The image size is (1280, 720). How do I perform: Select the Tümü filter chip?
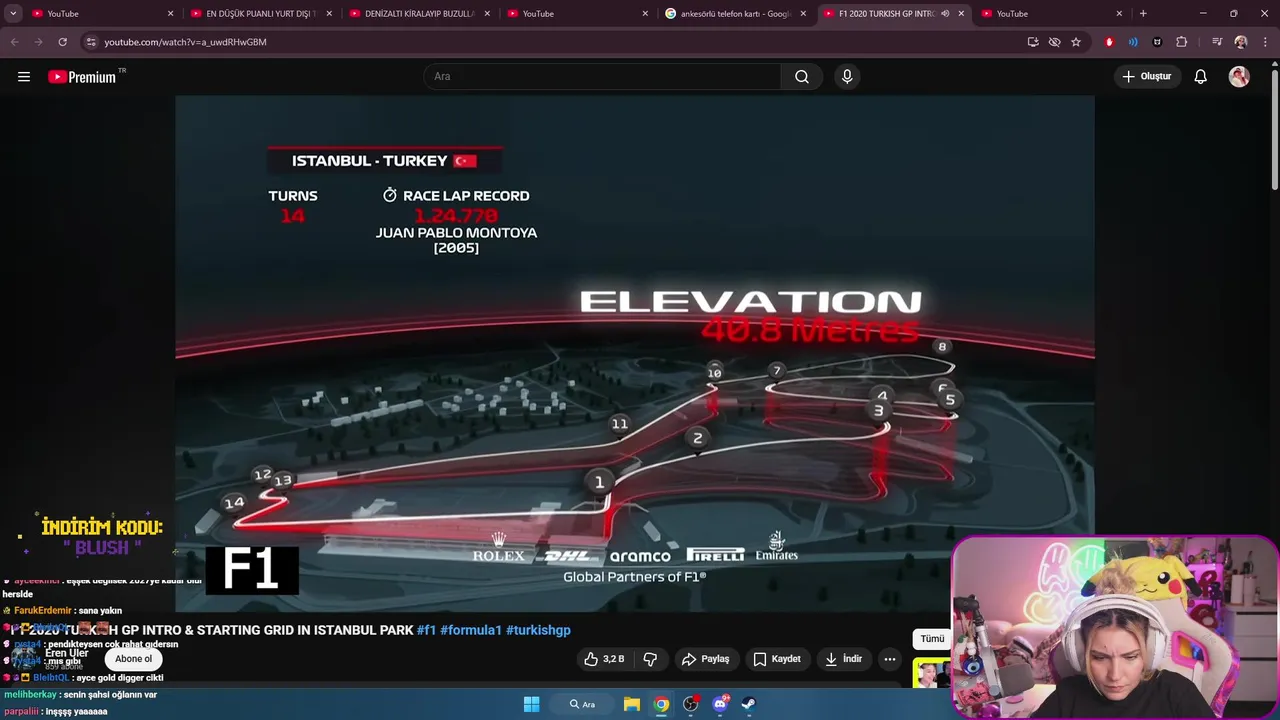click(932, 639)
